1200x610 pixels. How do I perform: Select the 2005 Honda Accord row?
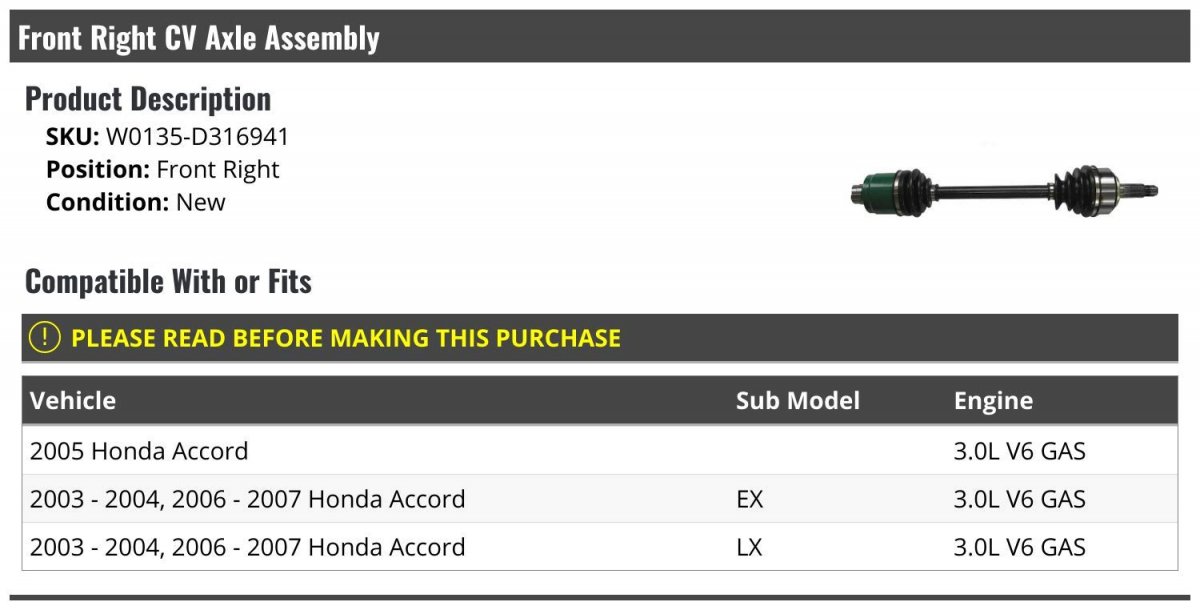coord(139,451)
